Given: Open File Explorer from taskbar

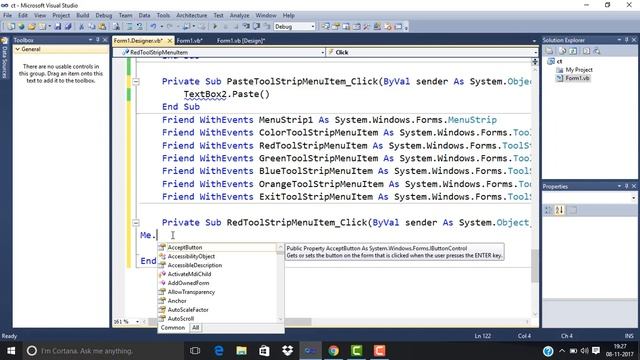Looking at the screenshot, I should click(x=241, y=351).
